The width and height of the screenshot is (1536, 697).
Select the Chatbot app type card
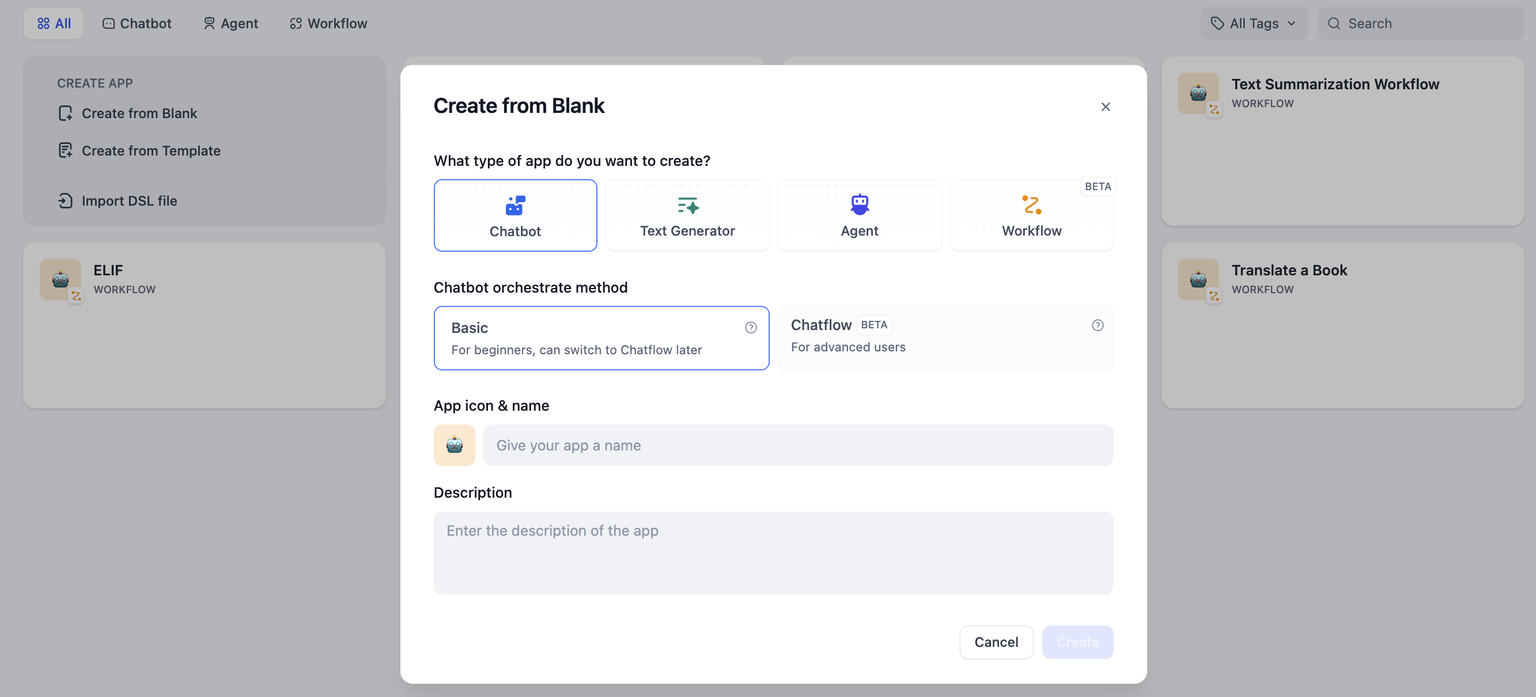(515, 215)
